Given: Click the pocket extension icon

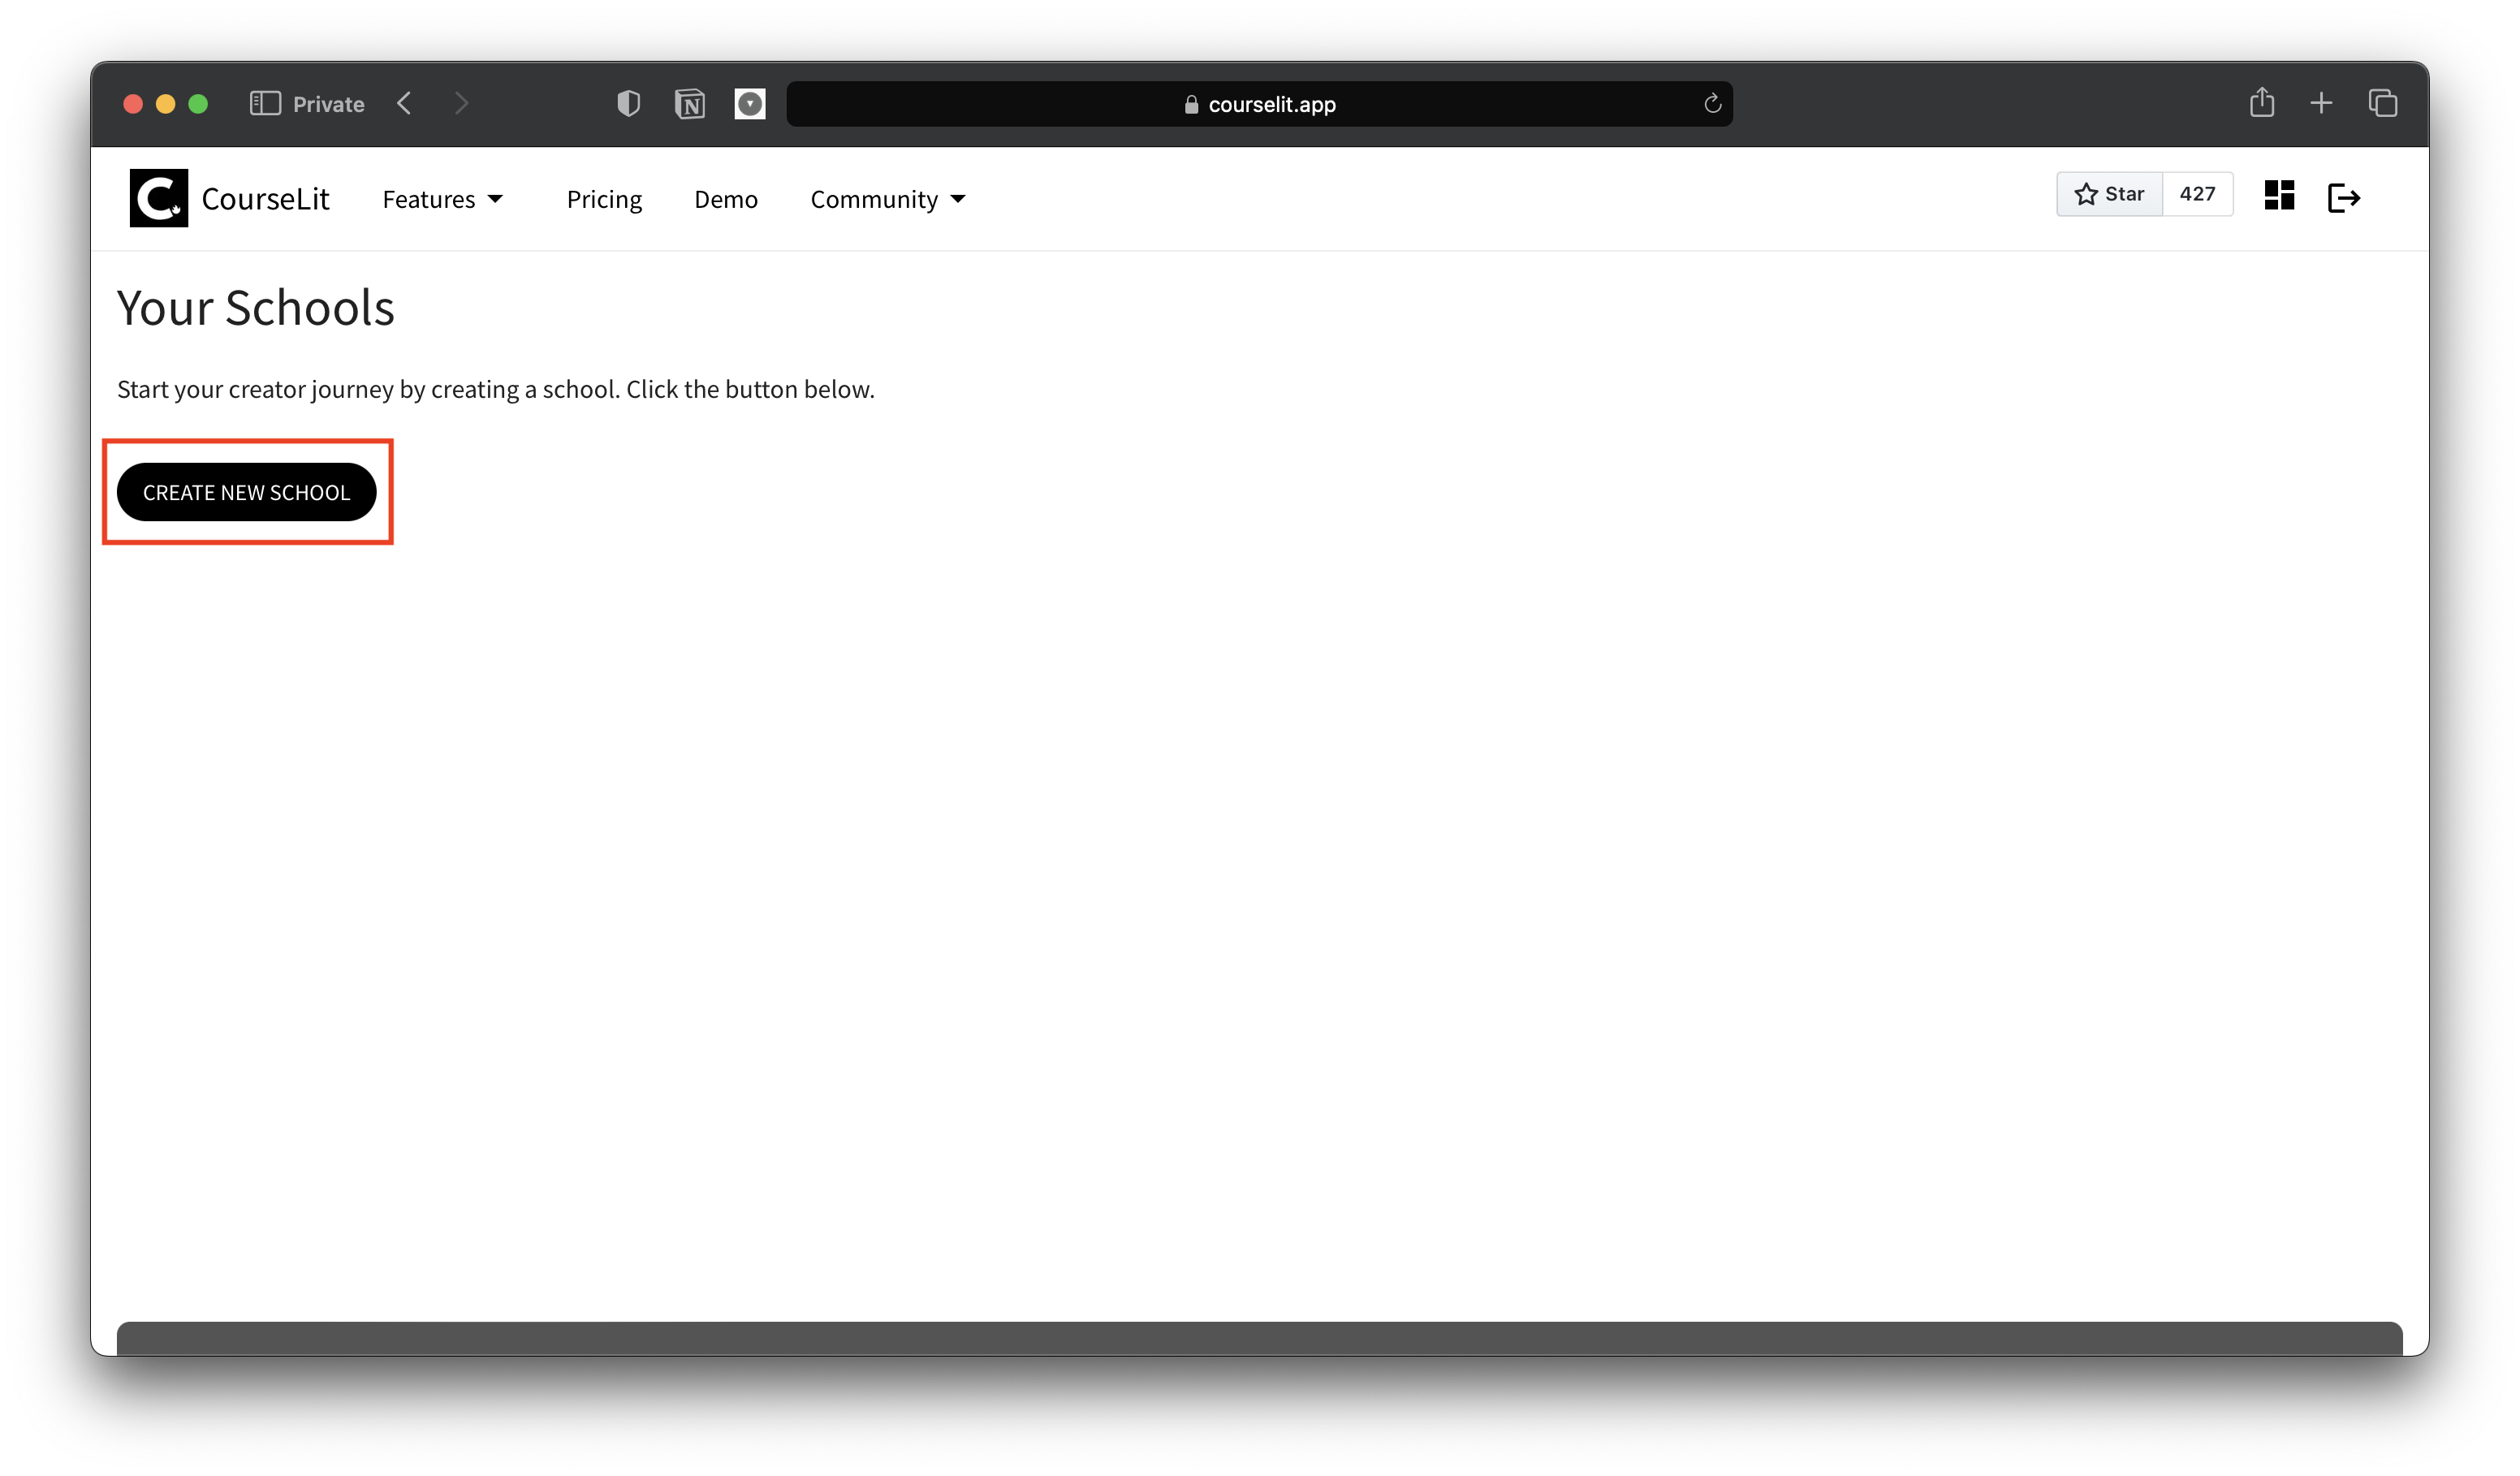Looking at the screenshot, I should [750, 104].
